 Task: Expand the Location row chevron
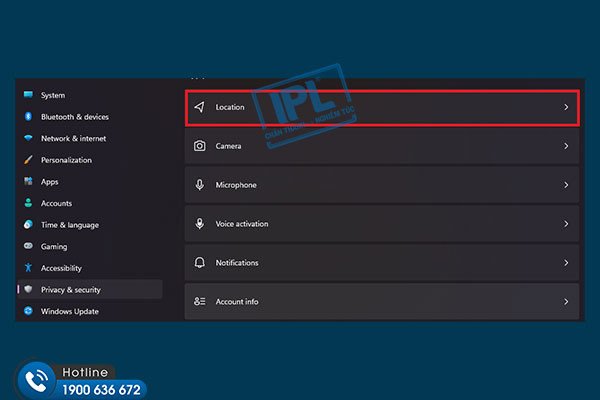pyautogui.click(x=566, y=107)
